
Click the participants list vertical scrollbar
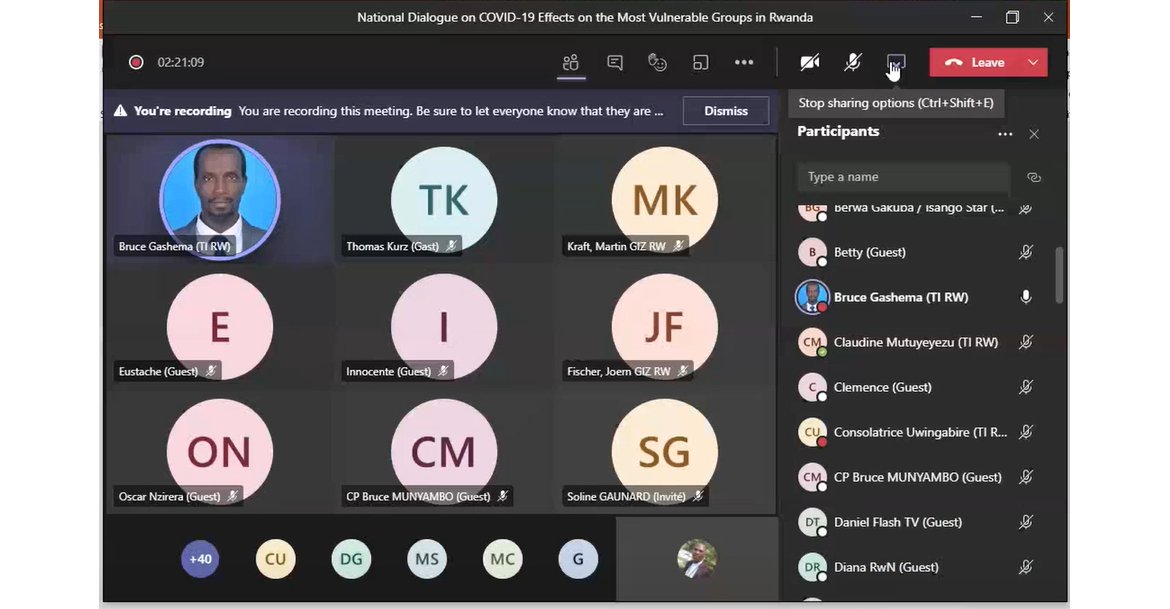coord(1059,275)
